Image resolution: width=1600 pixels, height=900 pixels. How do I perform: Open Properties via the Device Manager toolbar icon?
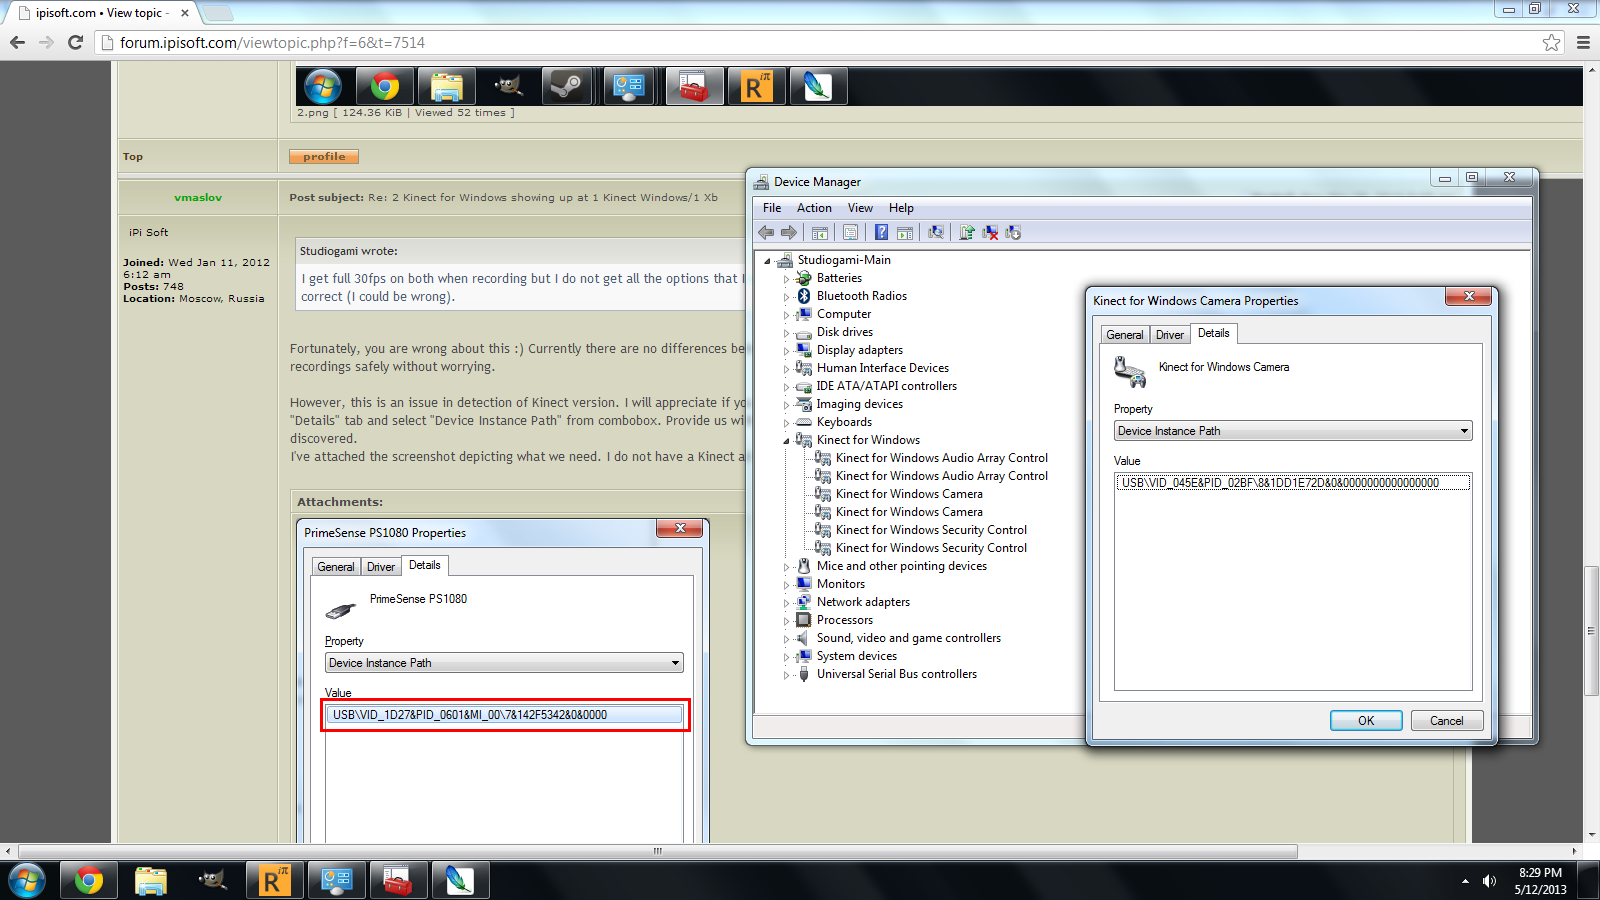pos(850,233)
